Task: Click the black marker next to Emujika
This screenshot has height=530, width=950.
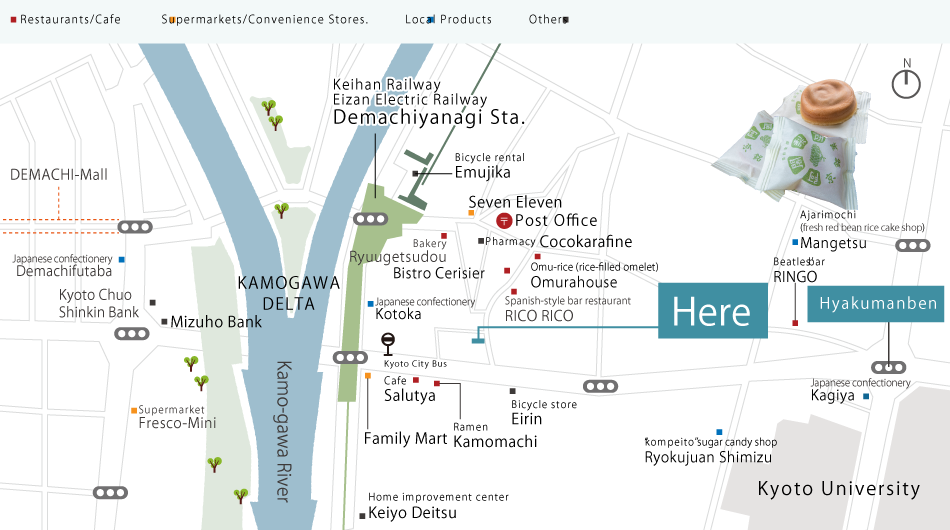Action: pos(415,174)
